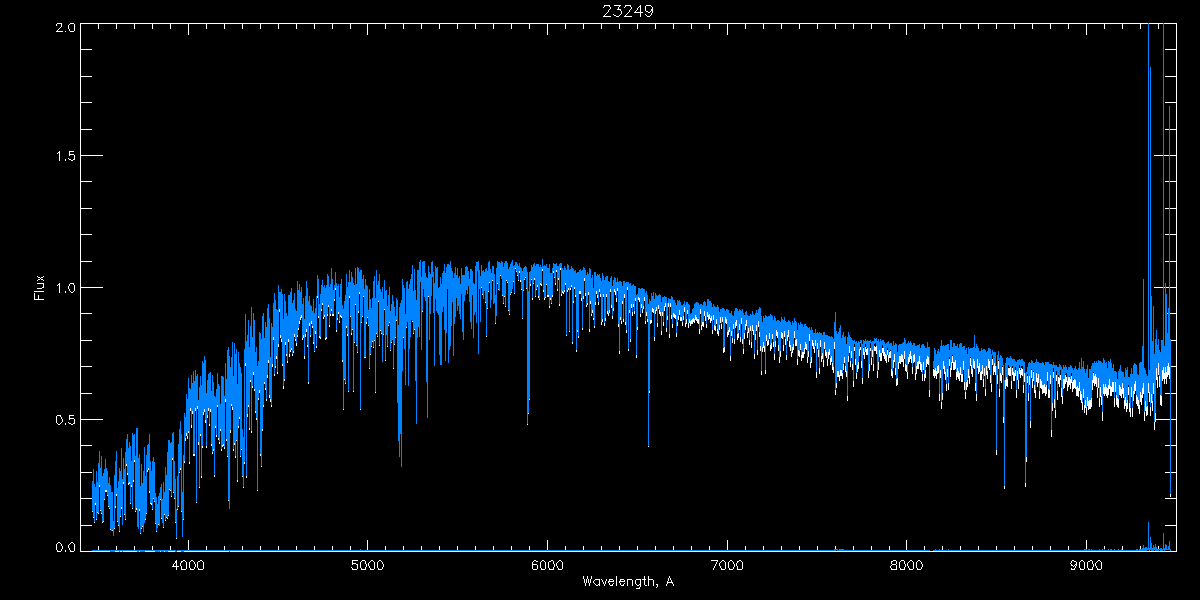Pick the absorption line bottom near 6560 Å
Screen dimensions: 1200x600
tap(648, 443)
